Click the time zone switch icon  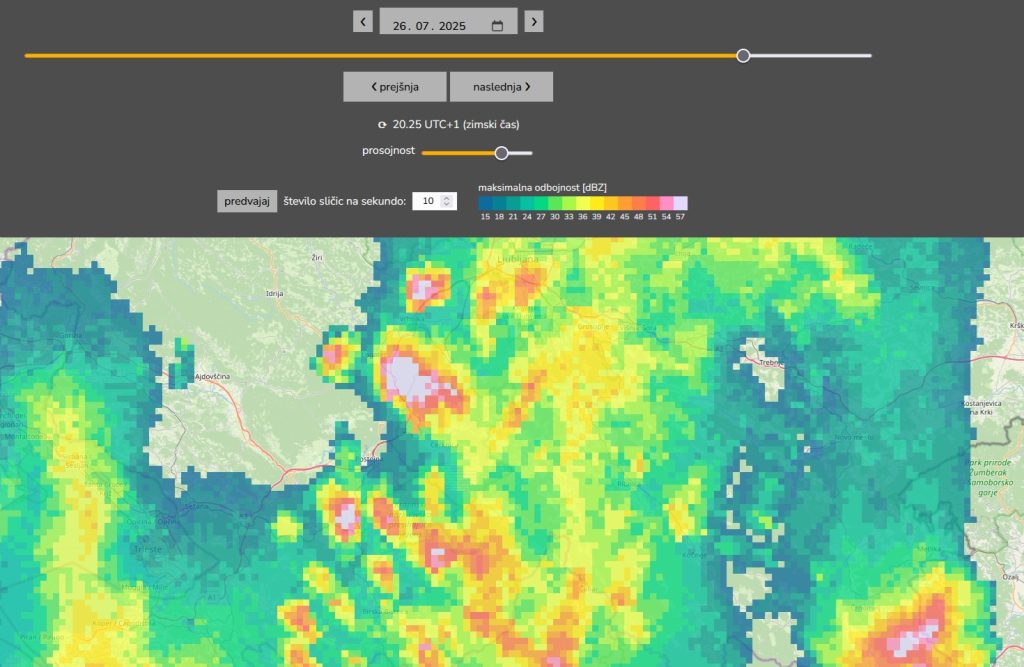[381, 125]
